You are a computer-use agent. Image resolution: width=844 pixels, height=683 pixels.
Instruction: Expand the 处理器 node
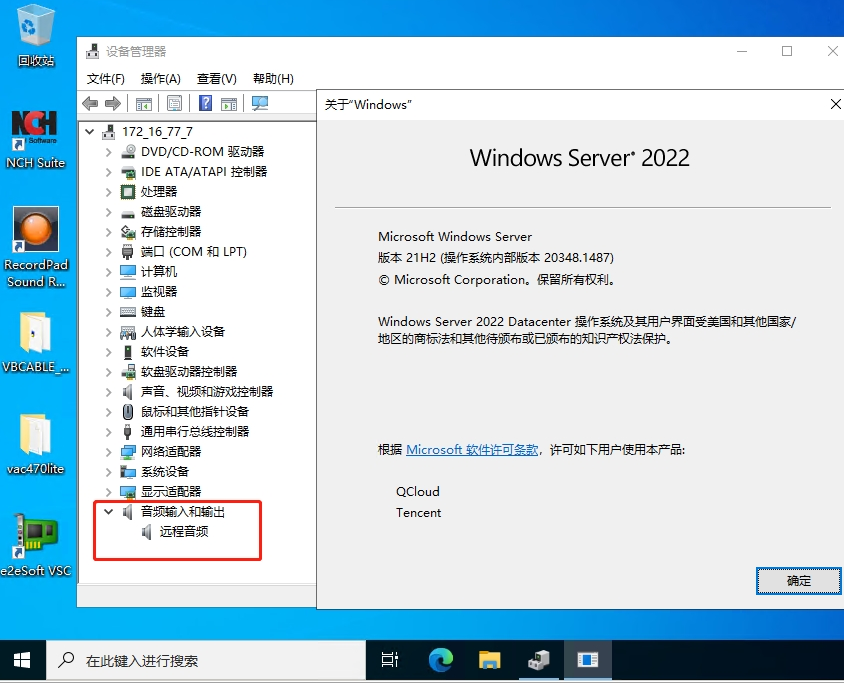coord(109,192)
